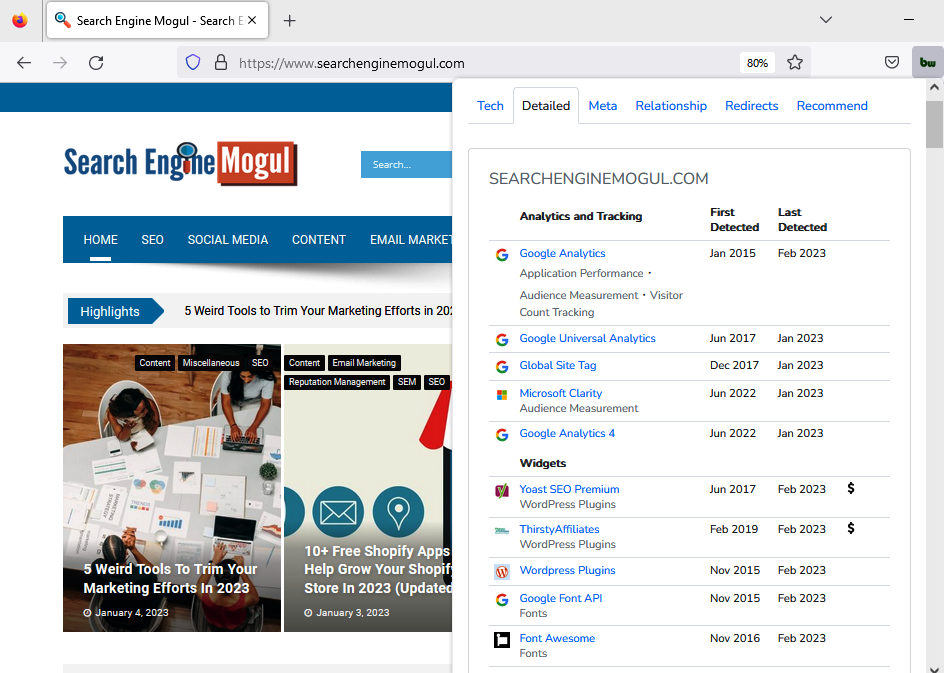The height and width of the screenshot is (673, 944).
Task: Click the Microsoft logo beside Microsoft Clarity
Action: (x=502, y=395)
